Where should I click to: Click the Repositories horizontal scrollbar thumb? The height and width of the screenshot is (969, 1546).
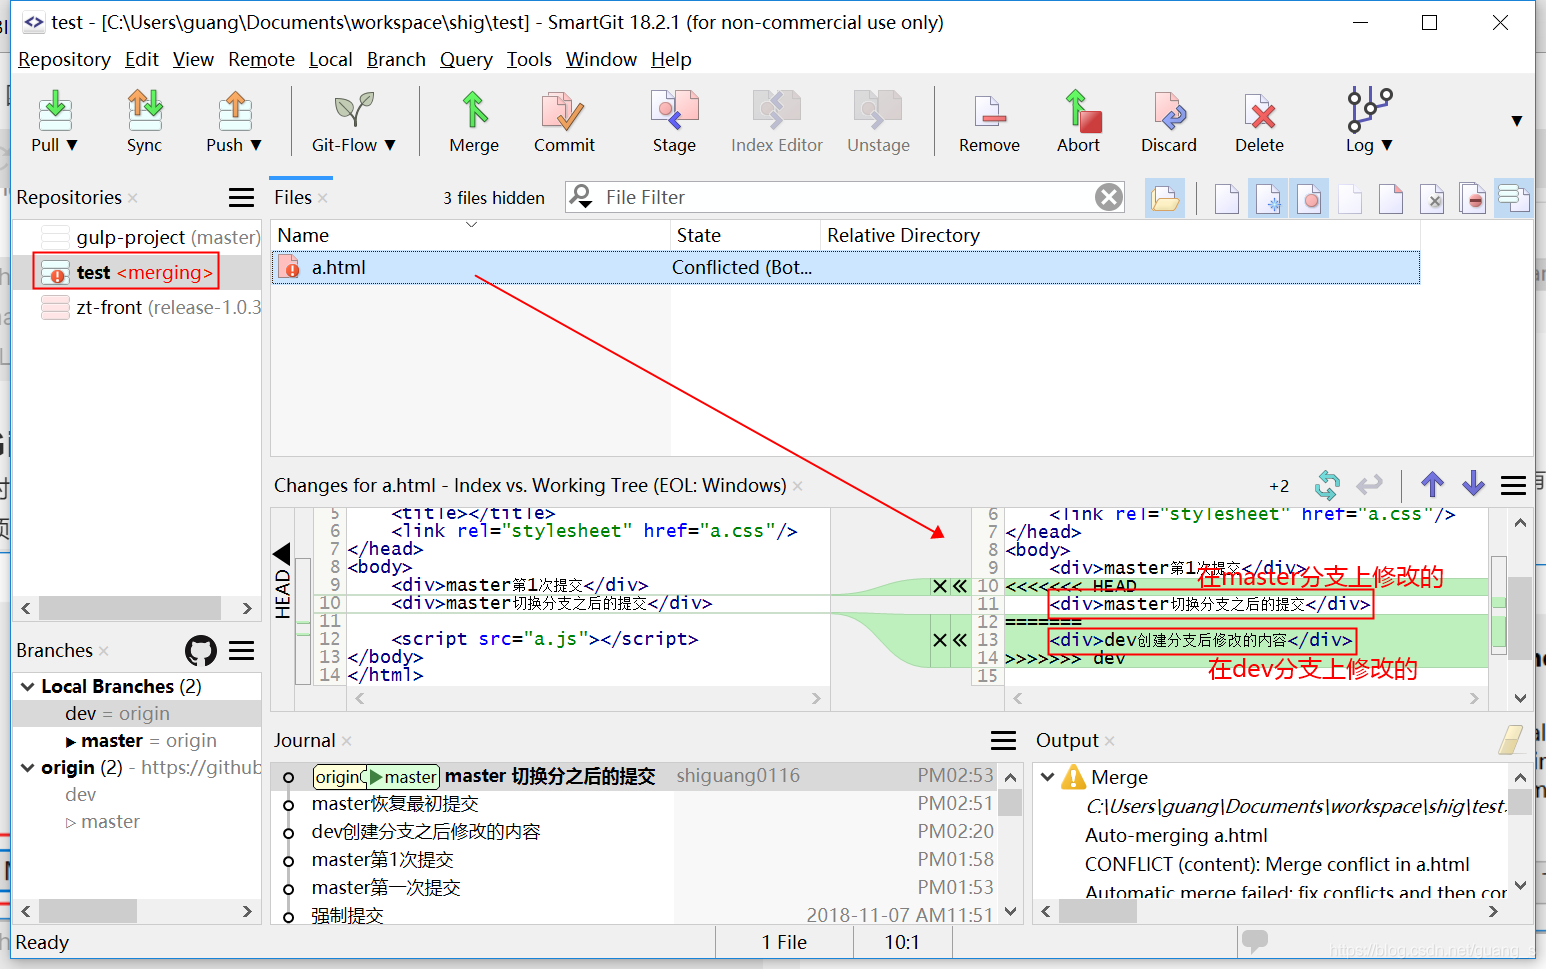pyautogui.click(x=130, y=608)
